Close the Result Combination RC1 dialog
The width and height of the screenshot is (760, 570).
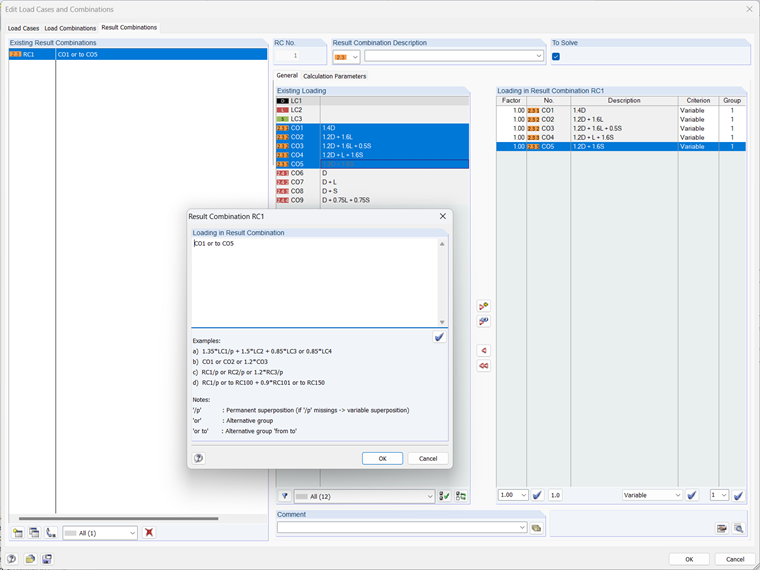[443, 216]
